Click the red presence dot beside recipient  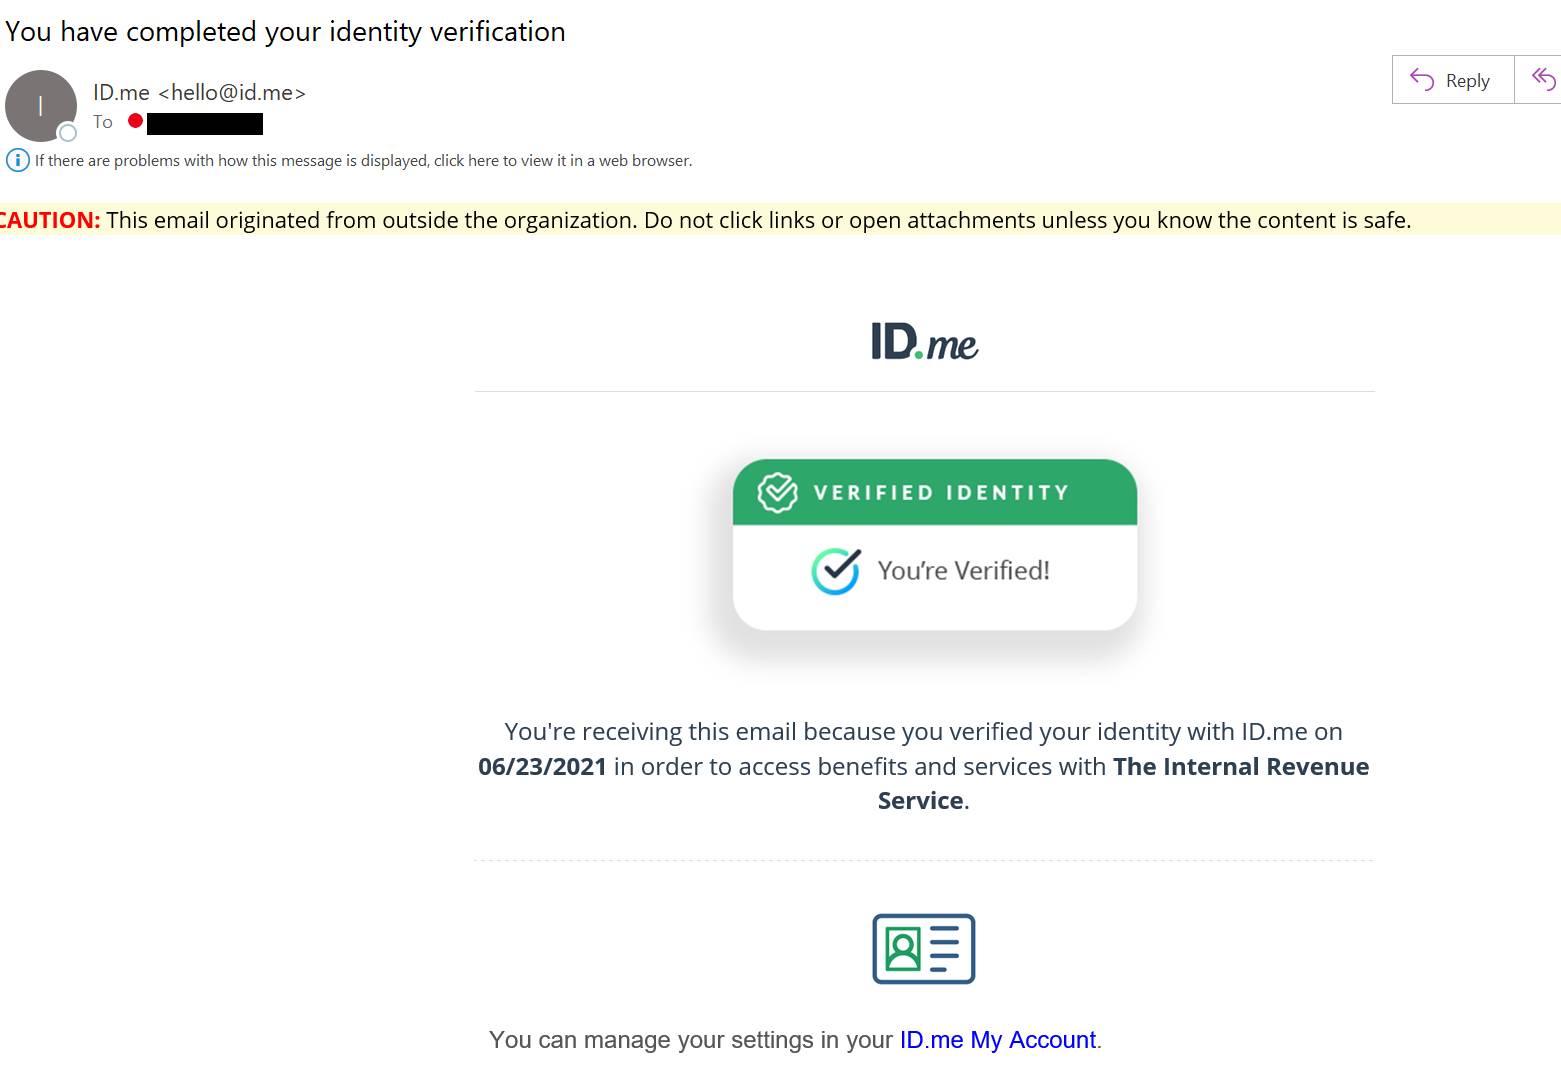135,121
